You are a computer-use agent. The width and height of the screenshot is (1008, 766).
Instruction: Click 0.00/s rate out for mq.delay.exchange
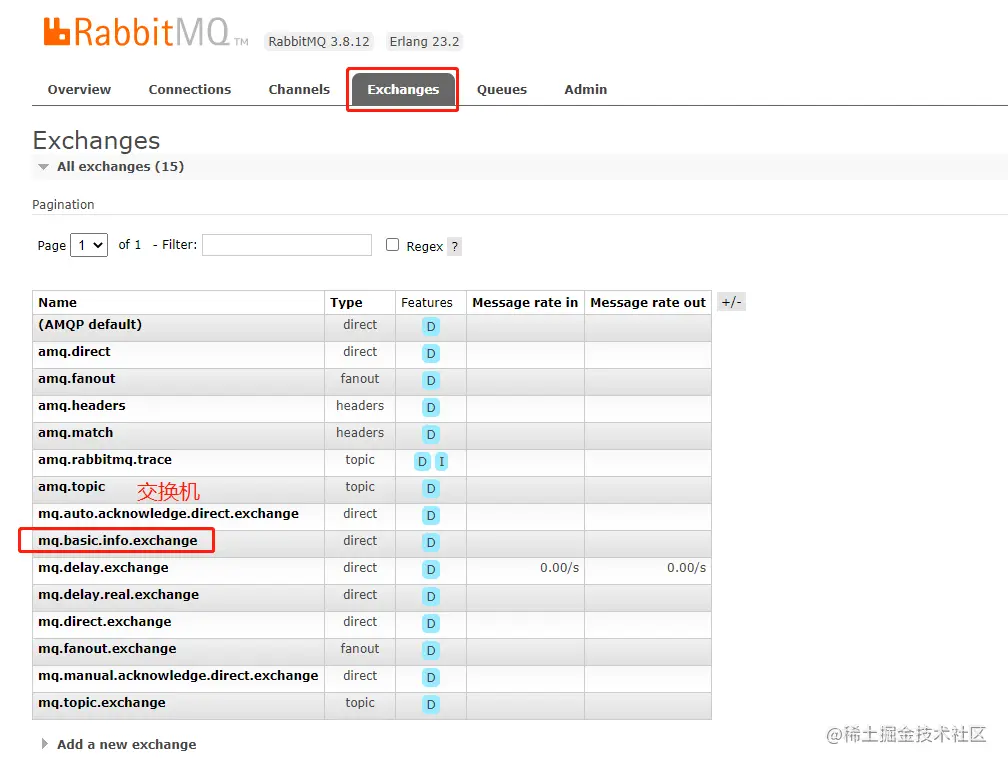tap(686, 567)
